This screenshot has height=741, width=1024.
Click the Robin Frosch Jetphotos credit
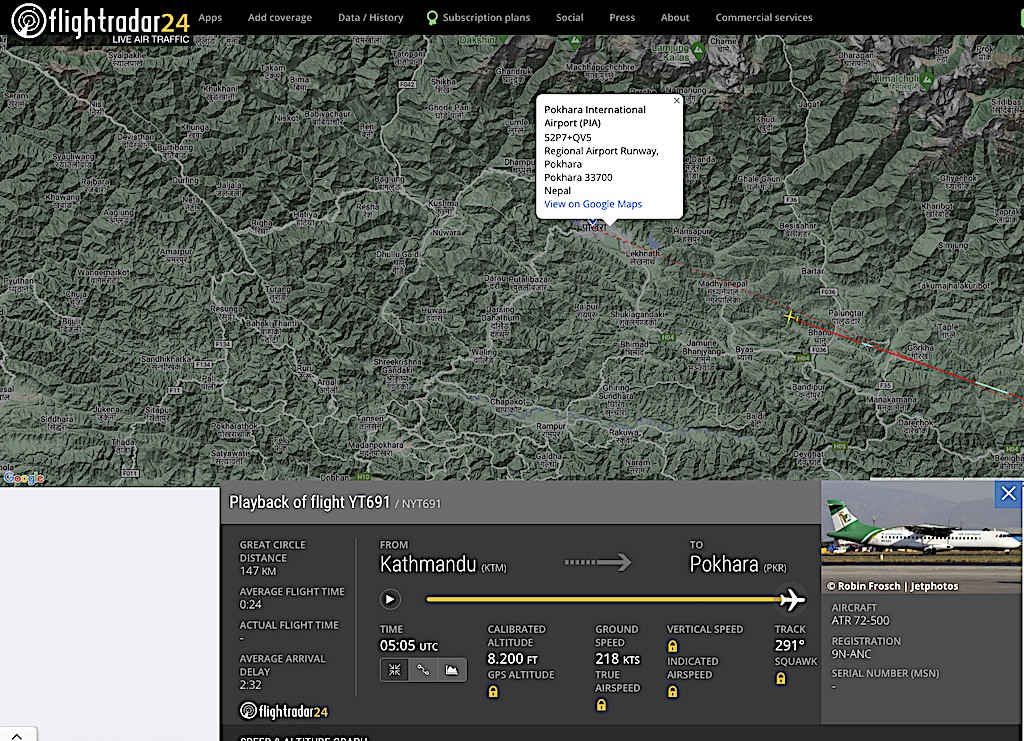892,586
